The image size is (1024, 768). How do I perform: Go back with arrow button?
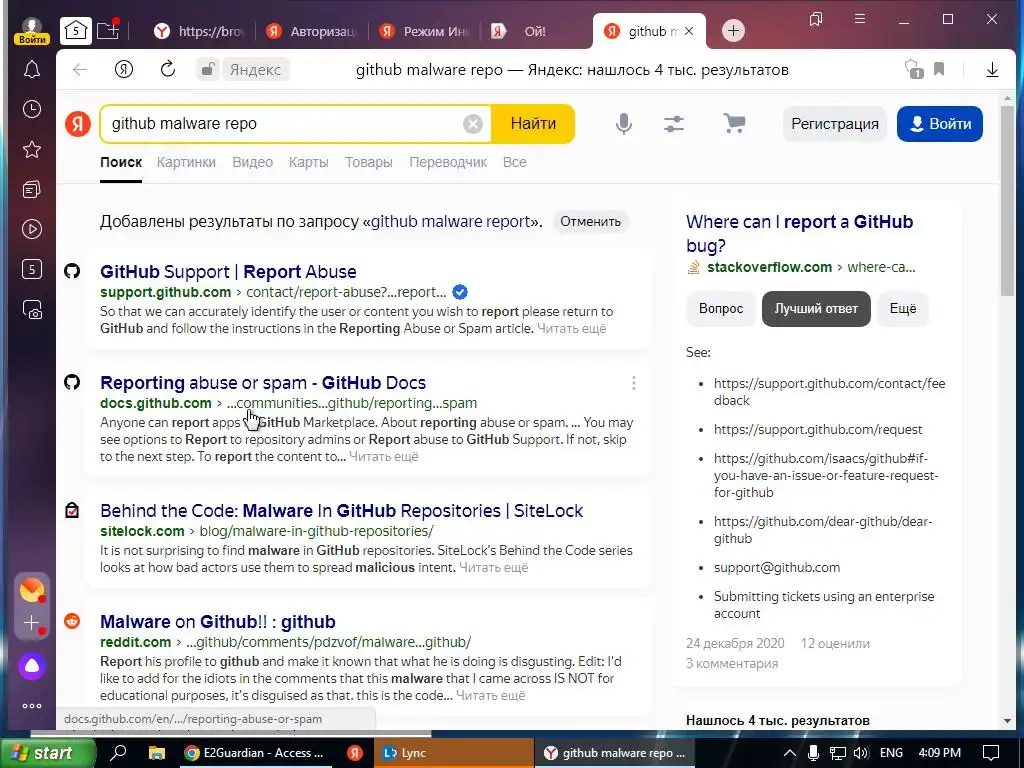80,69
